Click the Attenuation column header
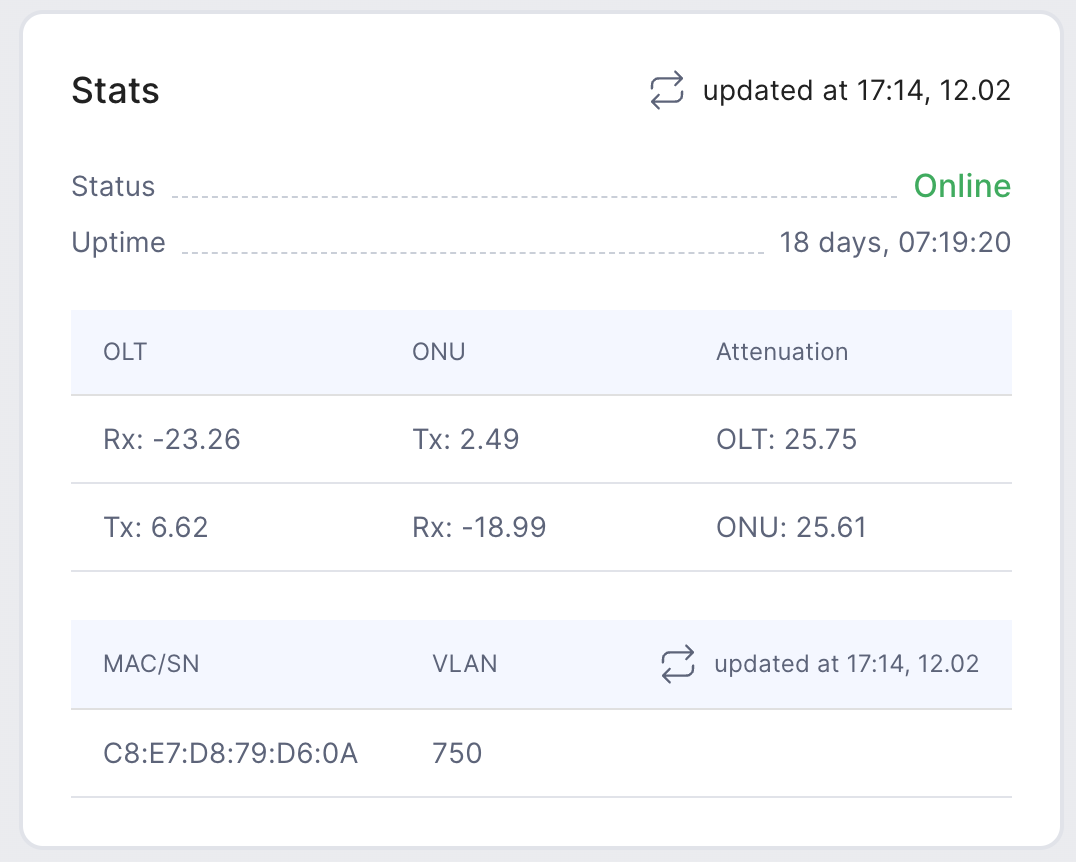 coord(782,352)
